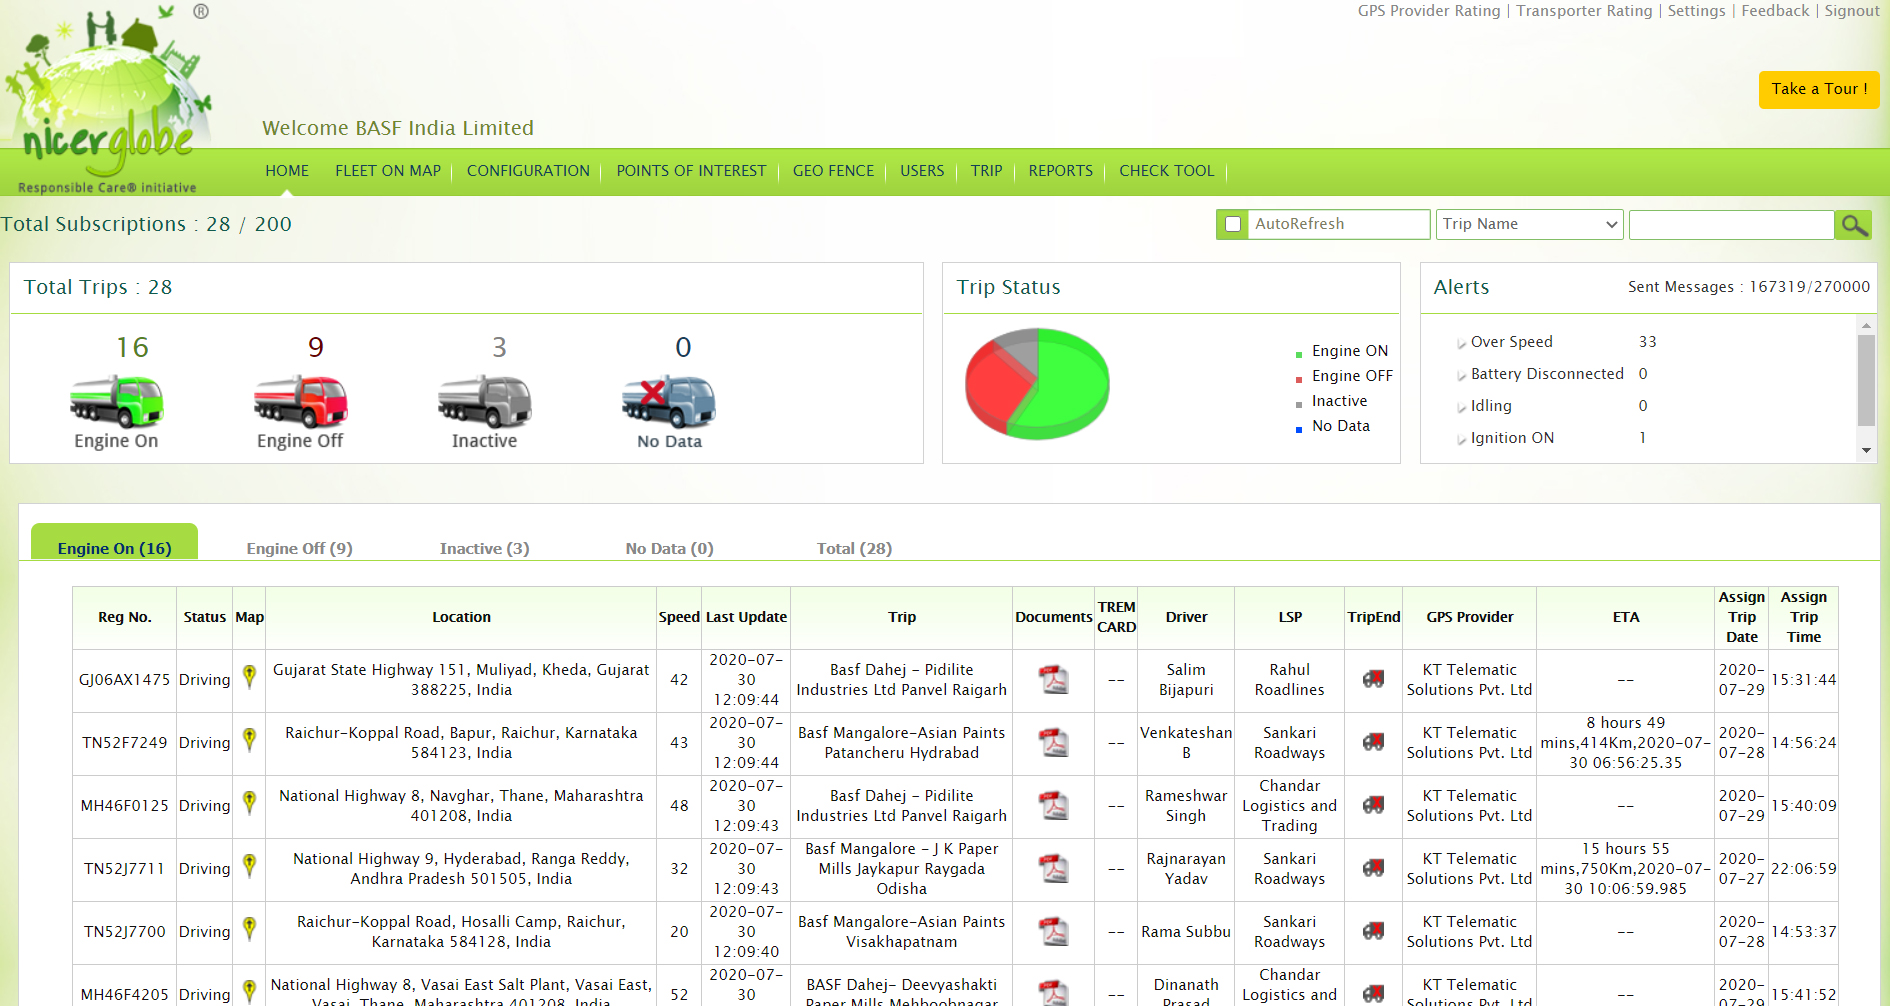Open Transporter Rating link
The image size is (1890, 1006).
click(x=1584, y=11)
